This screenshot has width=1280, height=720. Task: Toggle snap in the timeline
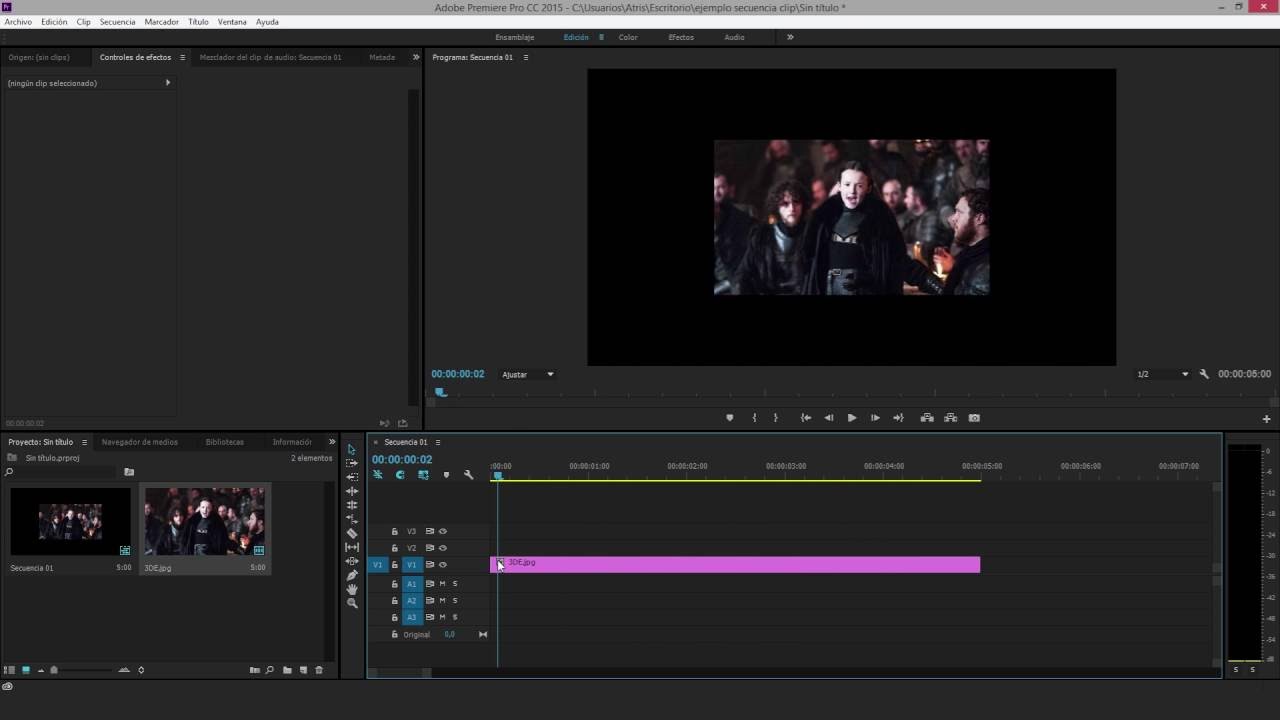coord(400,475)
